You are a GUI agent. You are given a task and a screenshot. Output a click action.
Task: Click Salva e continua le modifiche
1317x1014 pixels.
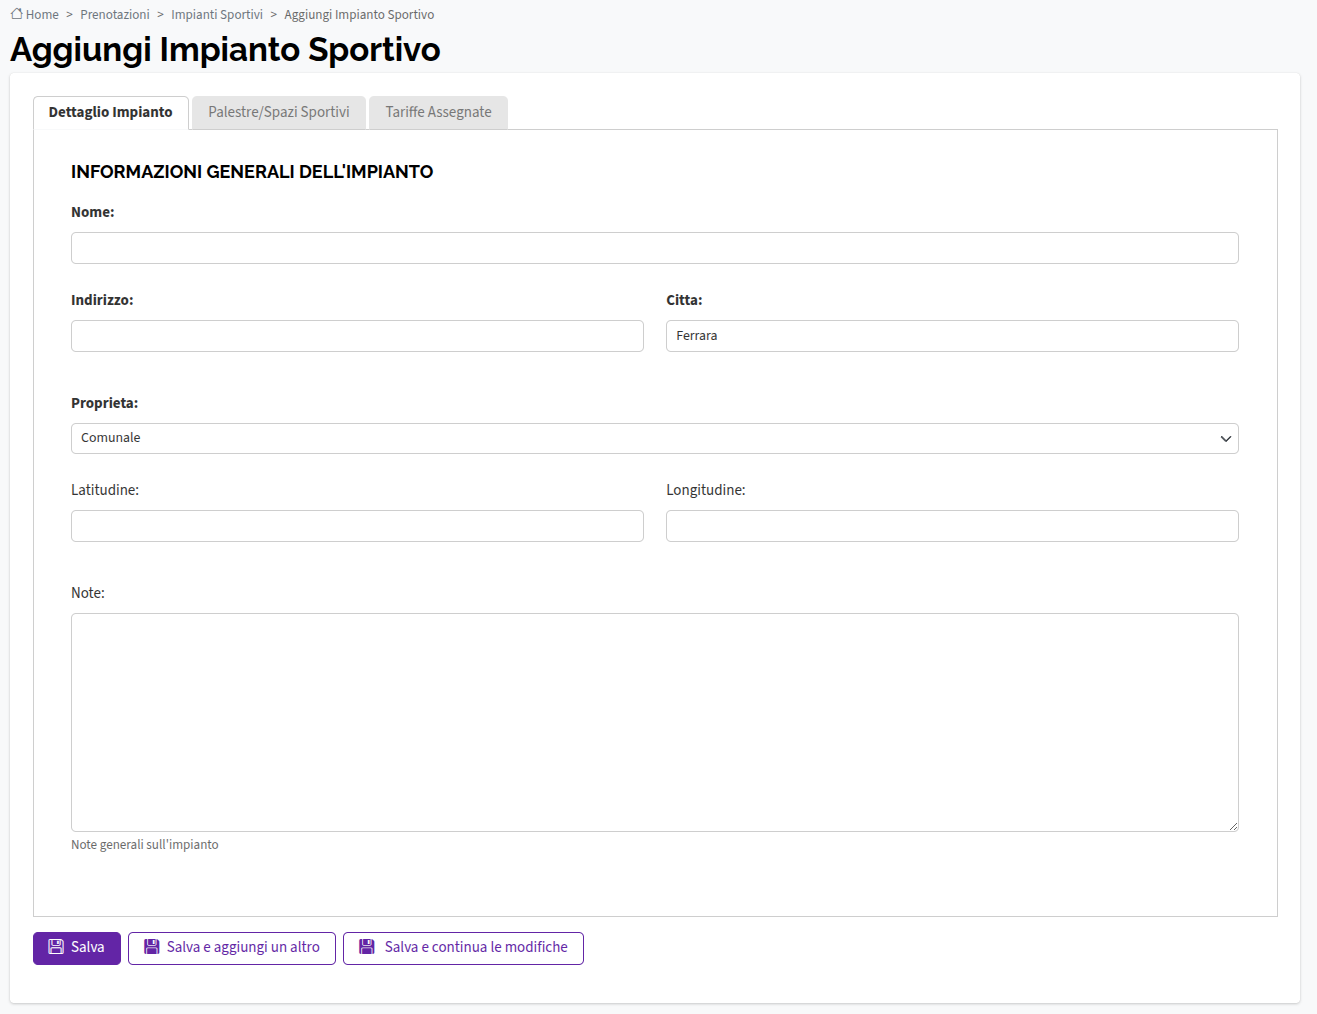pos(463,948)
